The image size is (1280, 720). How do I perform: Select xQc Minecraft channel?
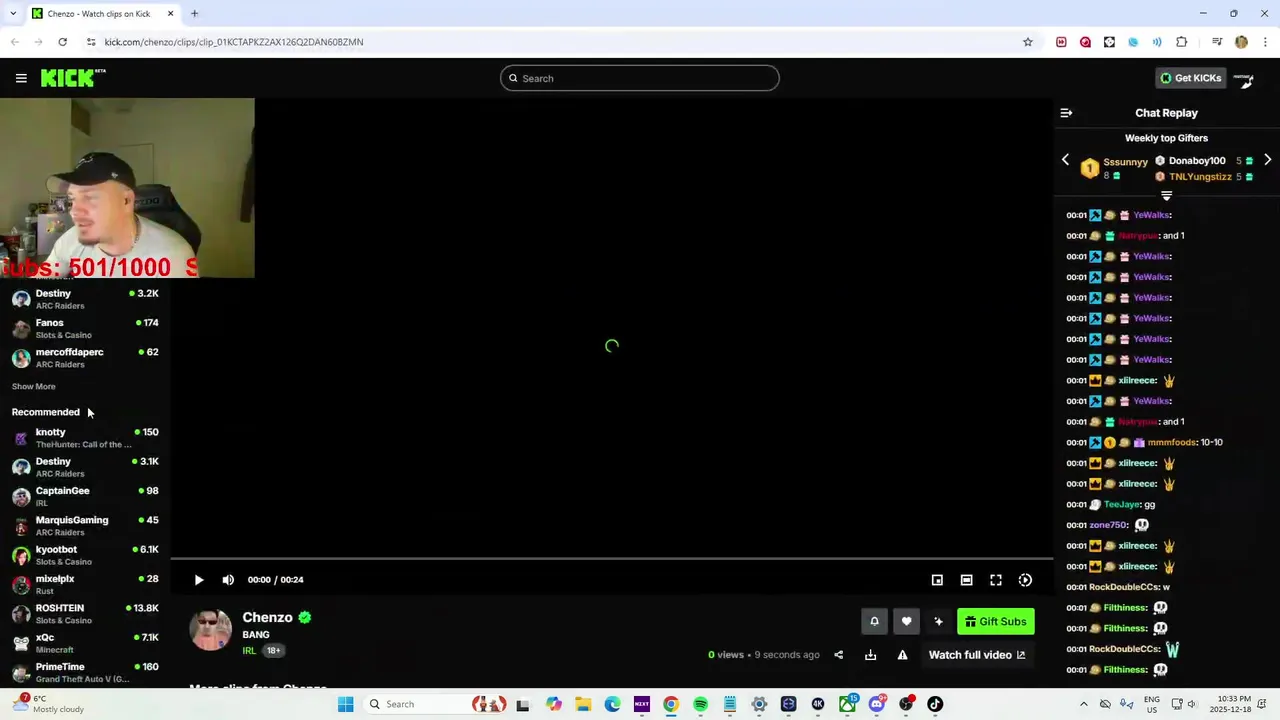coord(85,642)
